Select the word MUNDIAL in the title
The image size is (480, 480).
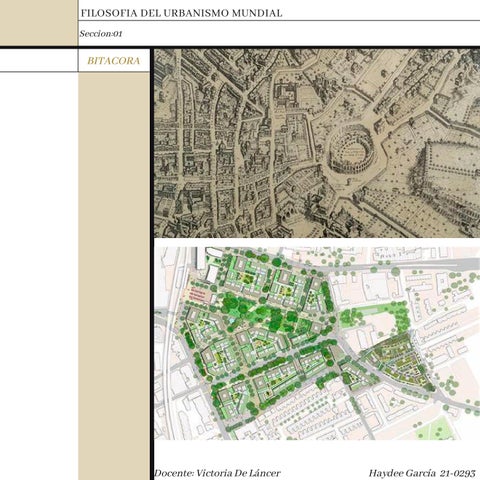(x=257, y=13)
